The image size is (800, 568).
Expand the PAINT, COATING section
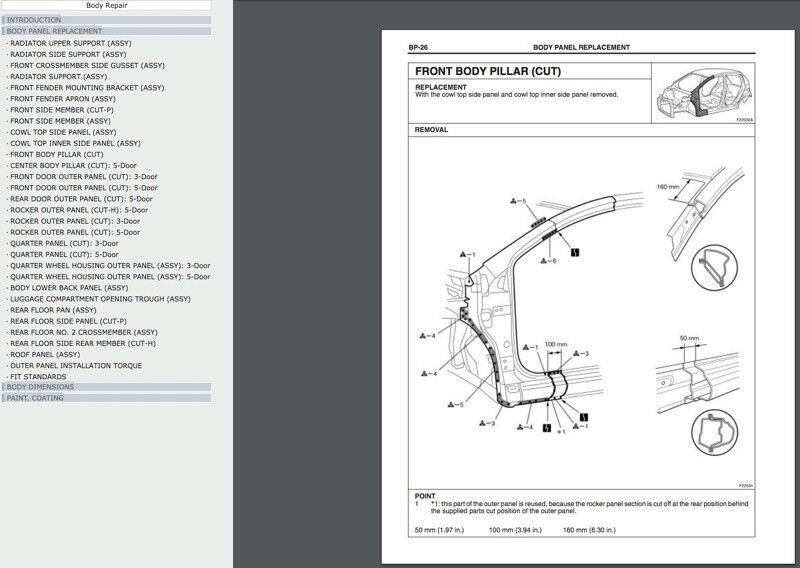[x=36, y=398]
